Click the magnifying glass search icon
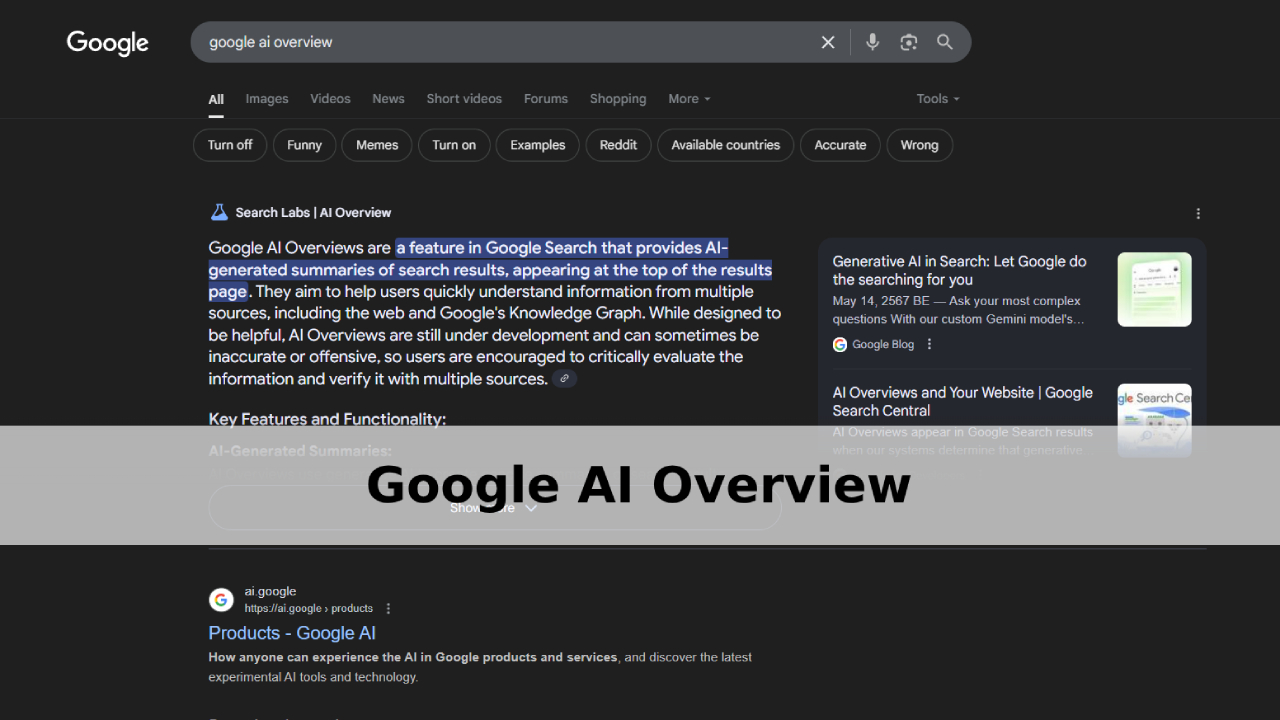The width and height of the screenshot is (1280, 720). pyautogui.click(x=944, y=42)
